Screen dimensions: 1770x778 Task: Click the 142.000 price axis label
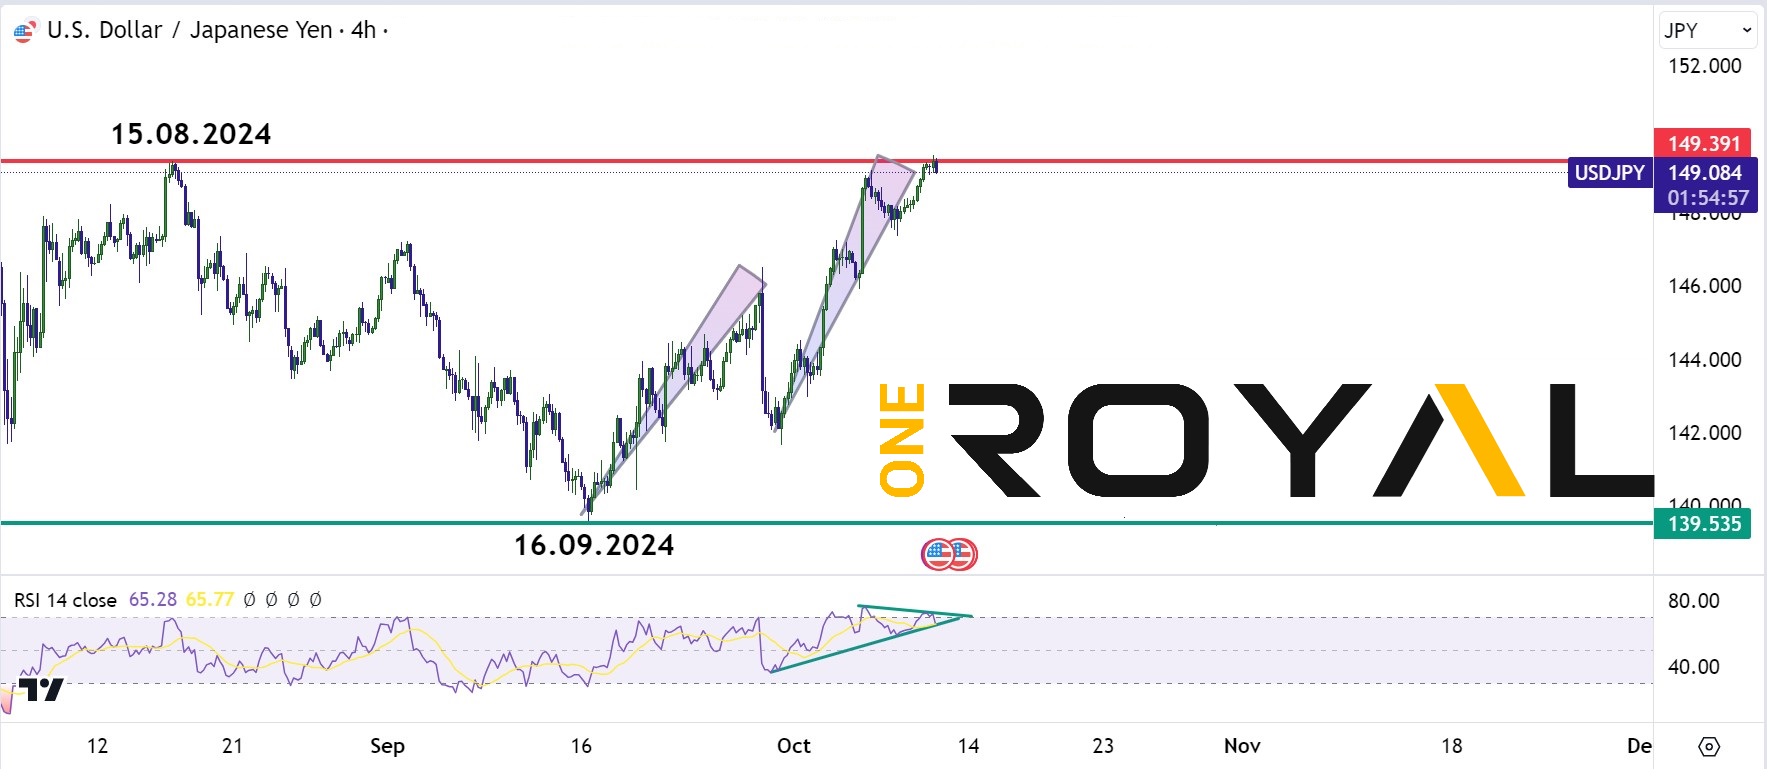click(1704, 433)
